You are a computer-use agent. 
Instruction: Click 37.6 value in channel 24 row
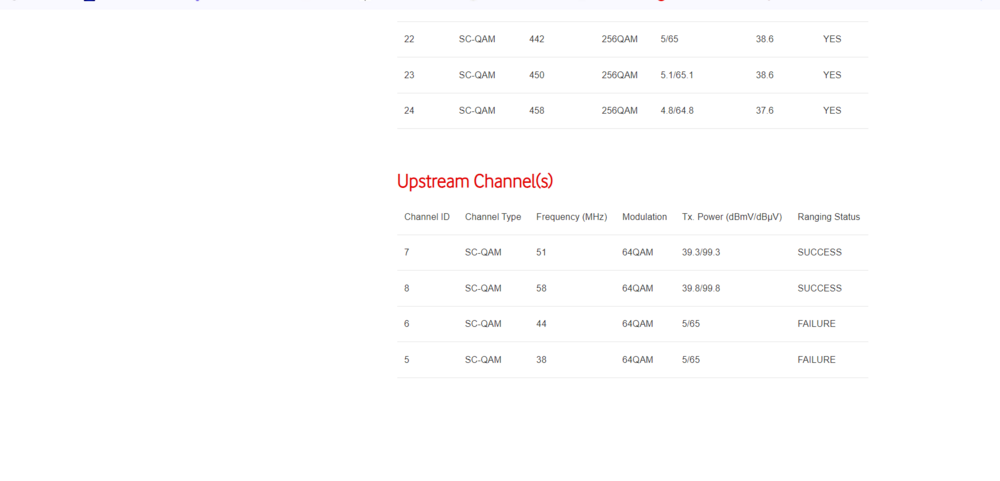(765, 110)
